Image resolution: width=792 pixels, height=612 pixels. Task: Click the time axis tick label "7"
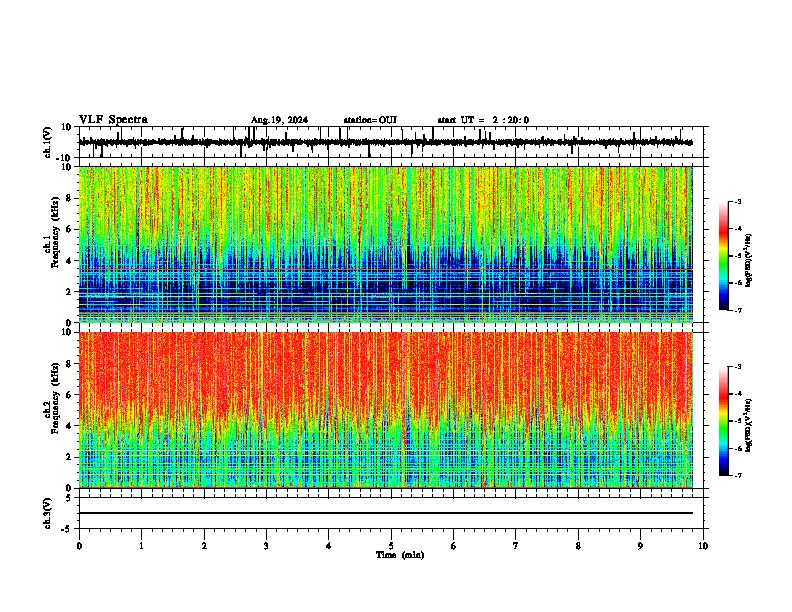516,546
